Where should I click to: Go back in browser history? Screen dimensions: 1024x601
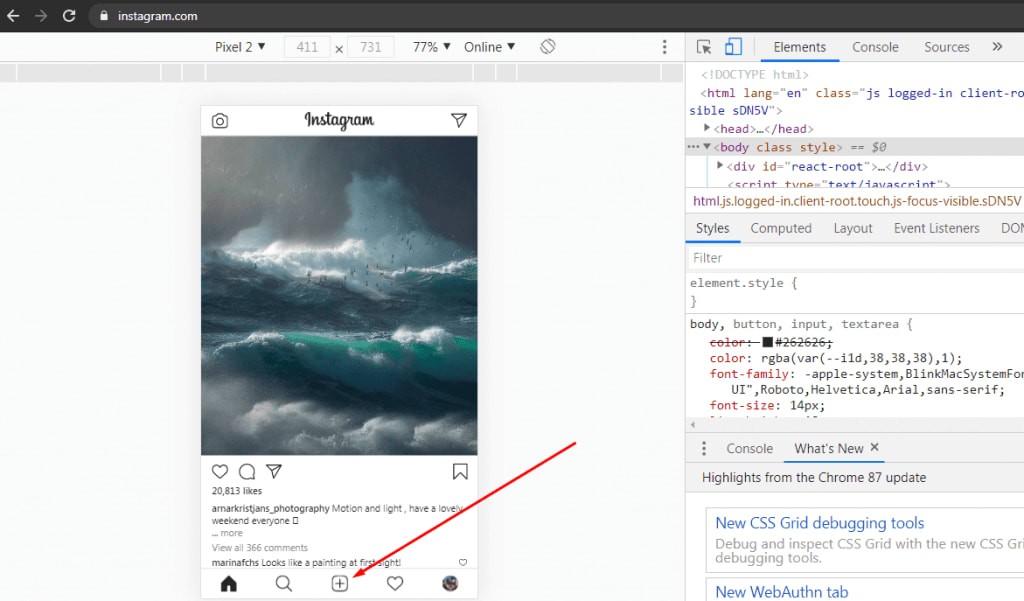tap(13, 16)
